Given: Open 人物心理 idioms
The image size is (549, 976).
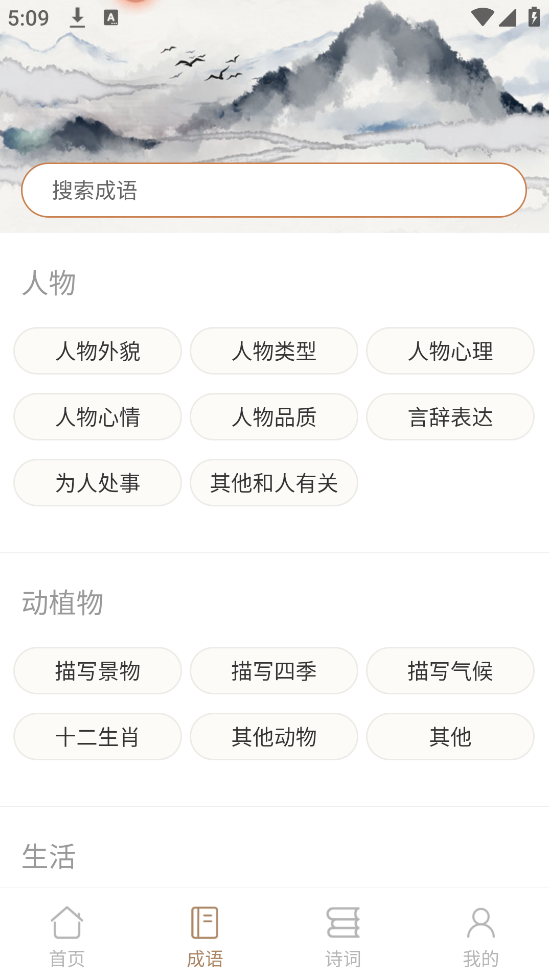Looking at the screenshot, I should click(x=450, y=351).
